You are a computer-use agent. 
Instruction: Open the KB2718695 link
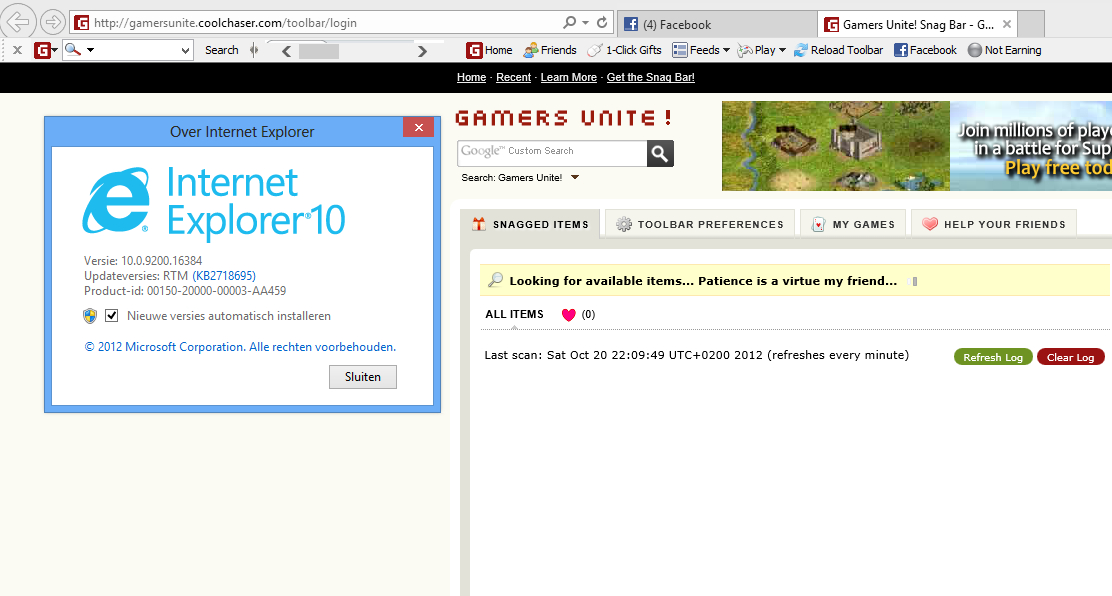[x=224, y=275]
